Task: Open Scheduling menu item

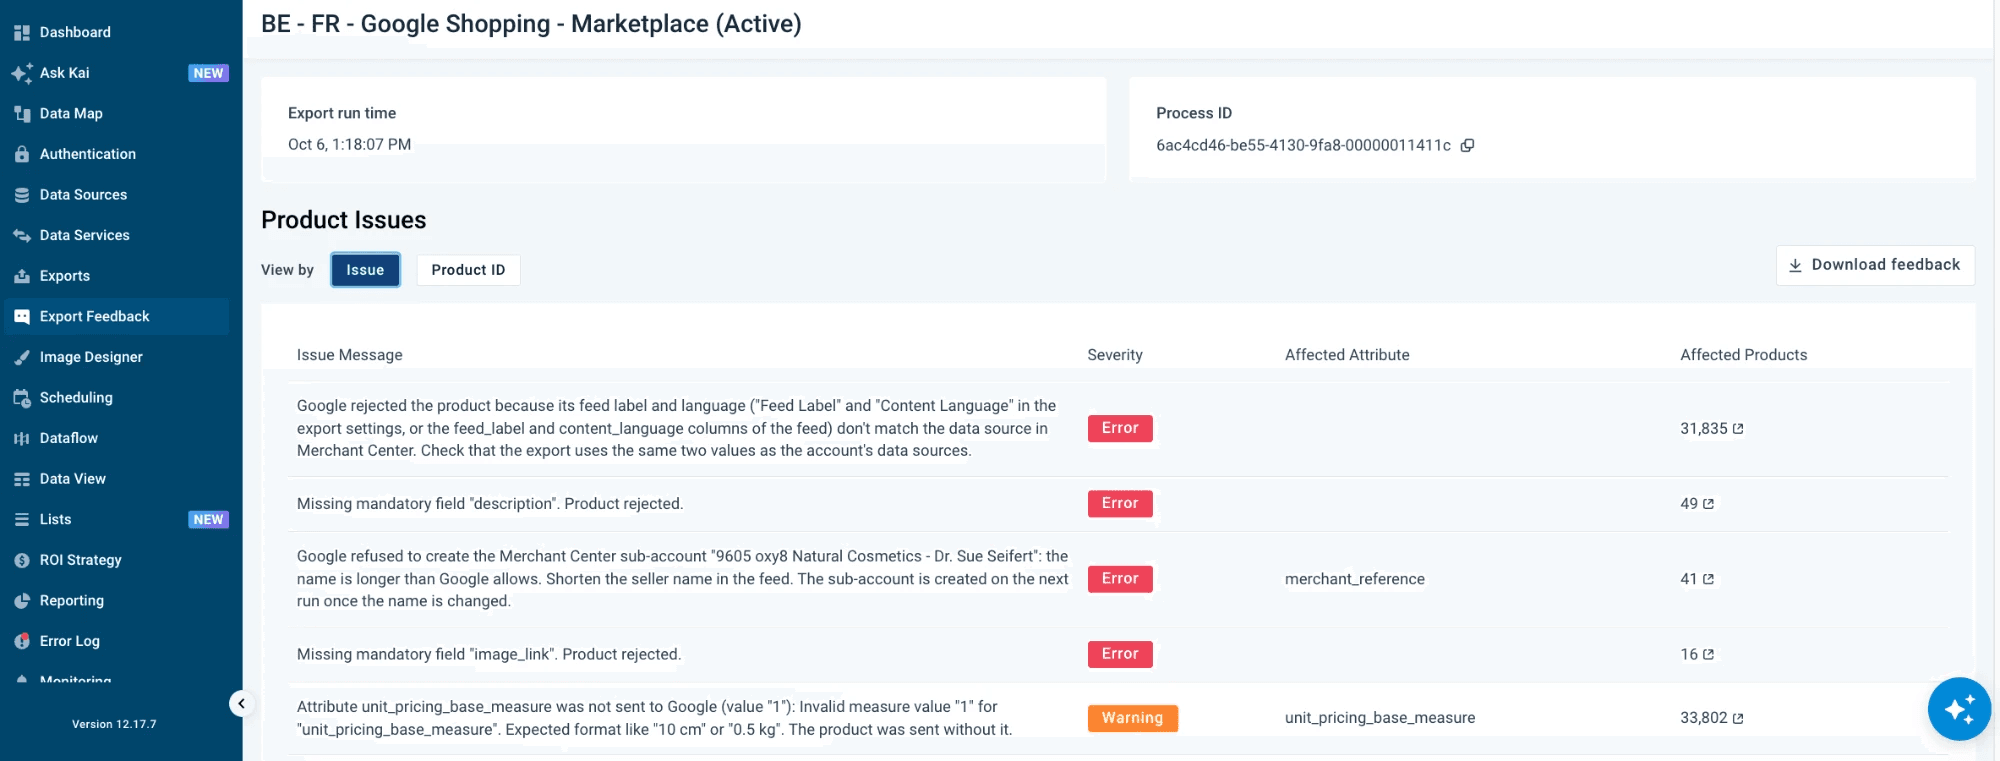Action: pyautogui.click(x=116, y=398)
